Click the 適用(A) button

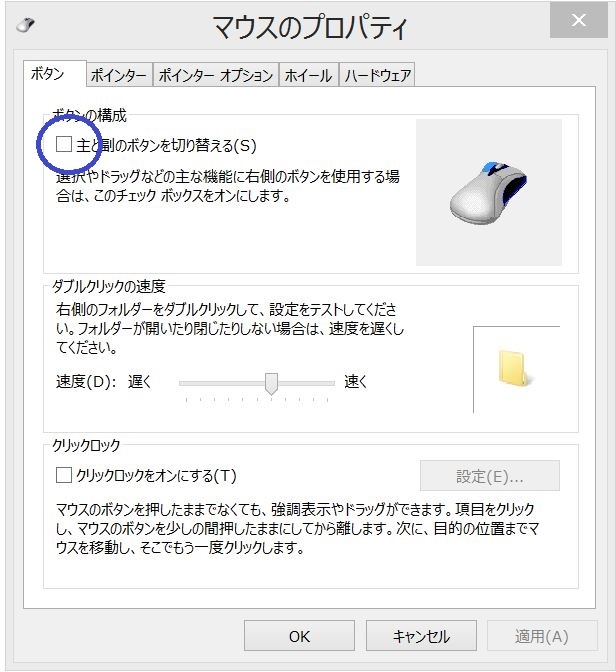542,636
